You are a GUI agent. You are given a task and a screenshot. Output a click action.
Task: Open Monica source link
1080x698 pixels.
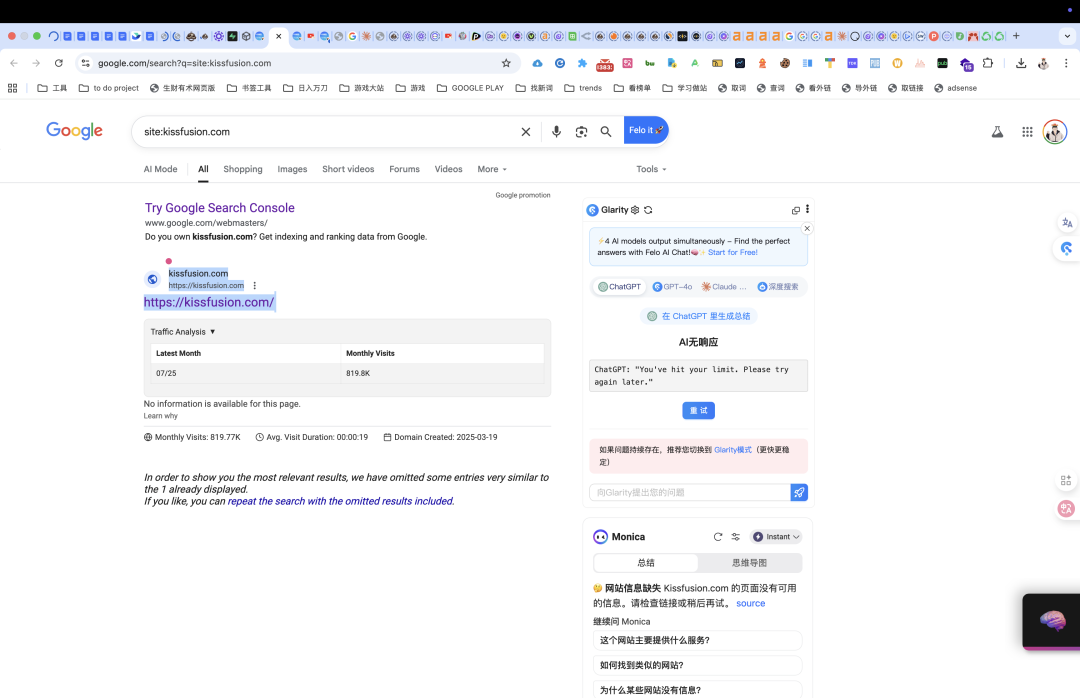[x=750, y=603]
